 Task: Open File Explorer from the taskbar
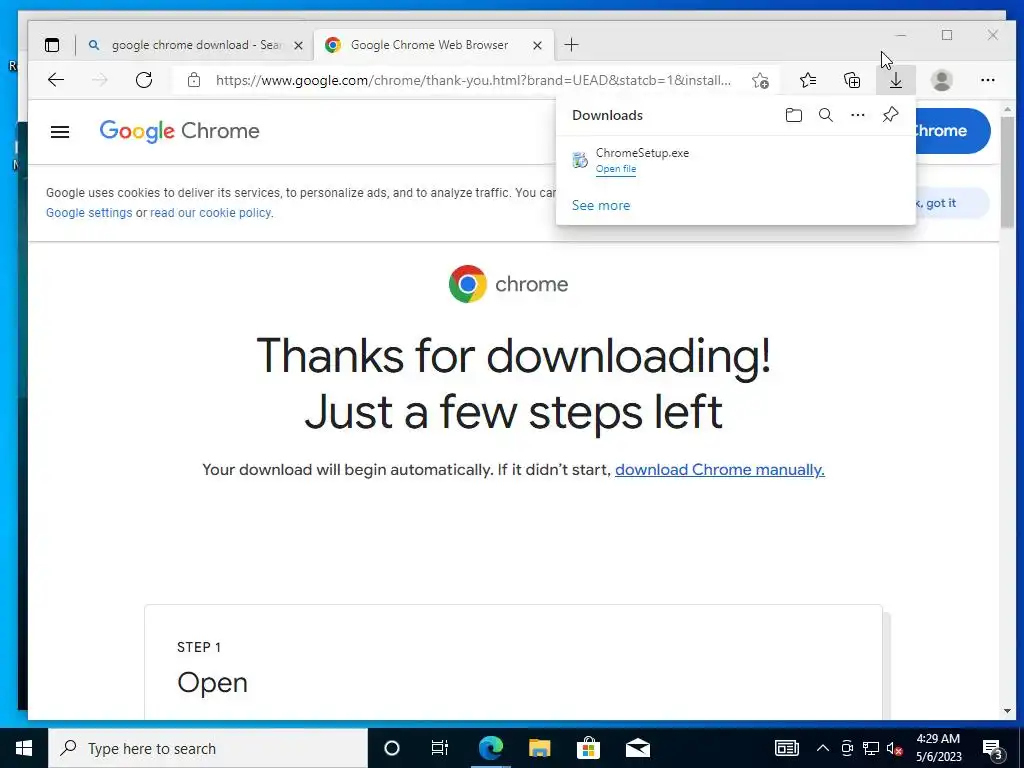point(539,748)
